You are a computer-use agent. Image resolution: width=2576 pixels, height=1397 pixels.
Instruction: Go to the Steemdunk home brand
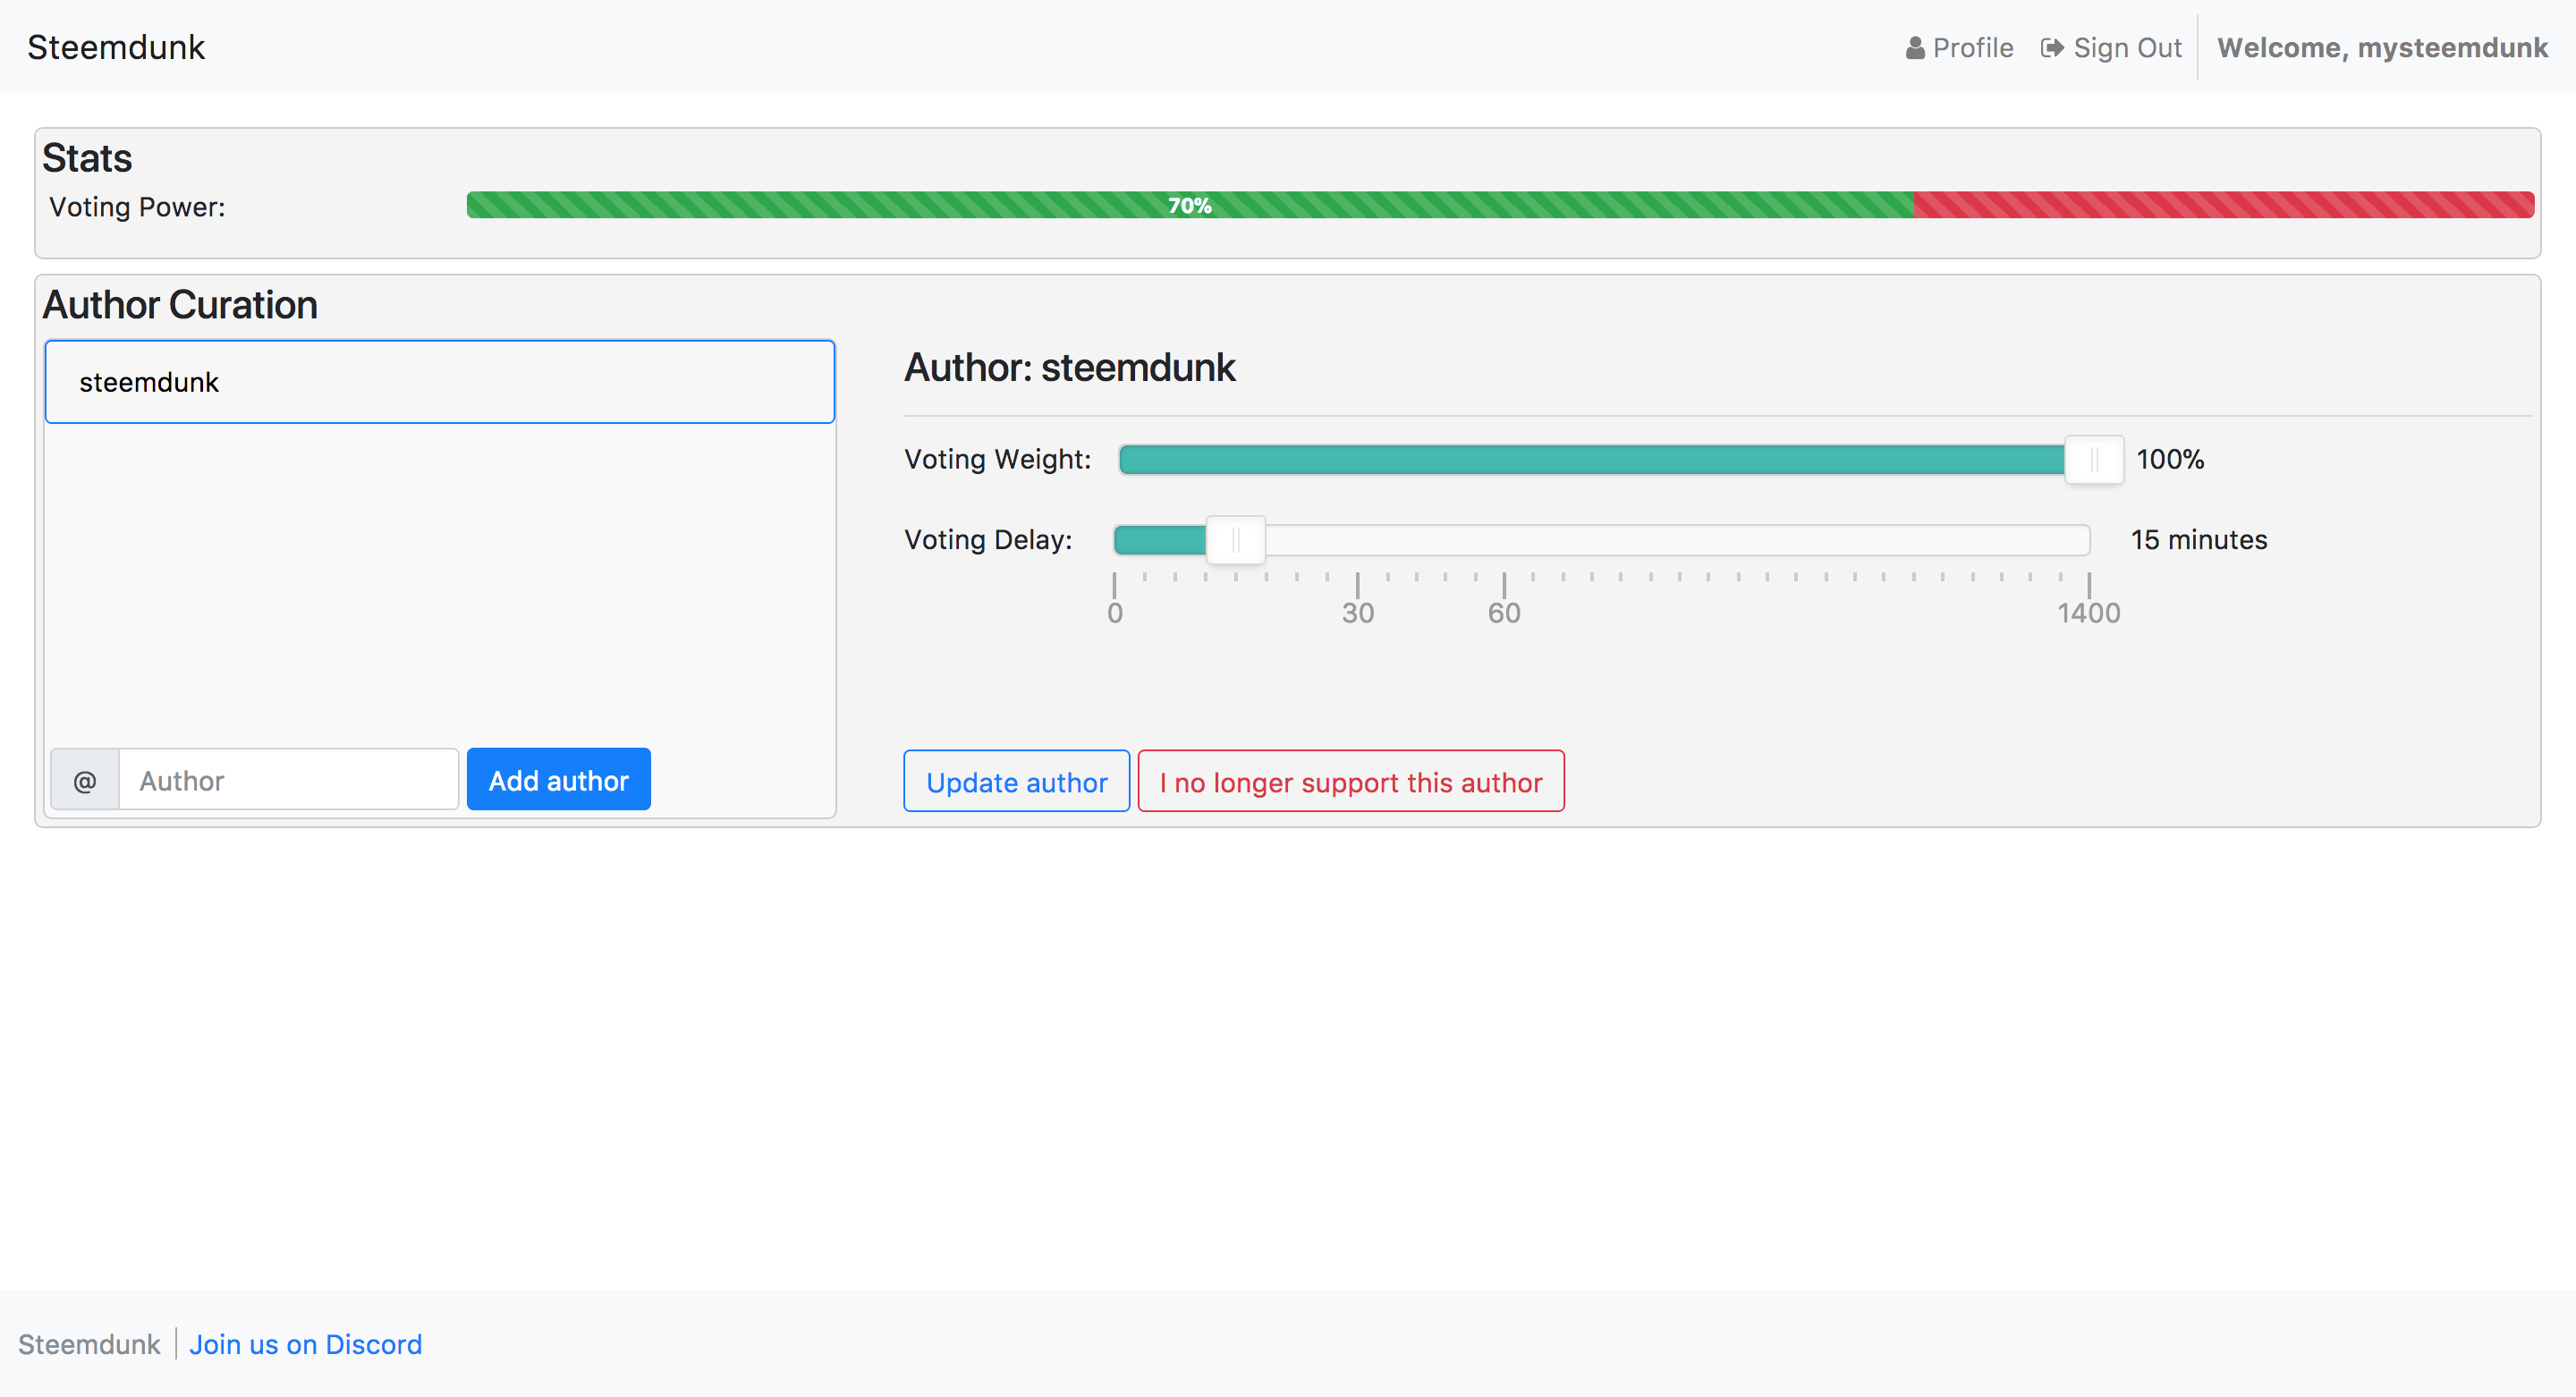116,47
